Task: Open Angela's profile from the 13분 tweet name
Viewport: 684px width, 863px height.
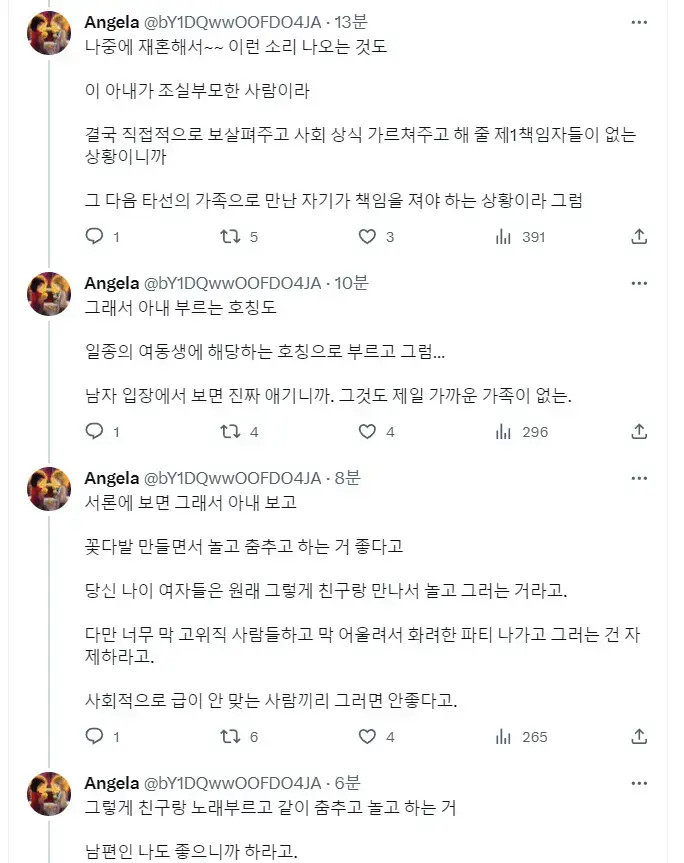Action: pos(112,21)
